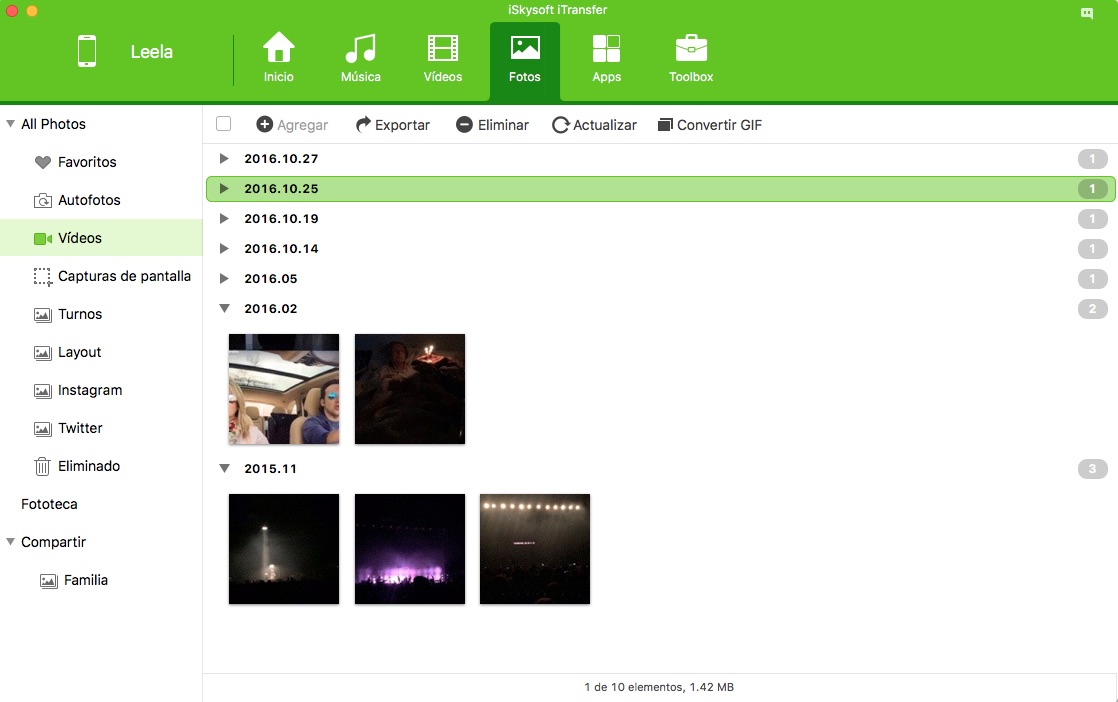Viewport: 1118px width, 702px height.
Task: Select the Fotos tab
Action: pyautogui.click(x=525, y=61)
